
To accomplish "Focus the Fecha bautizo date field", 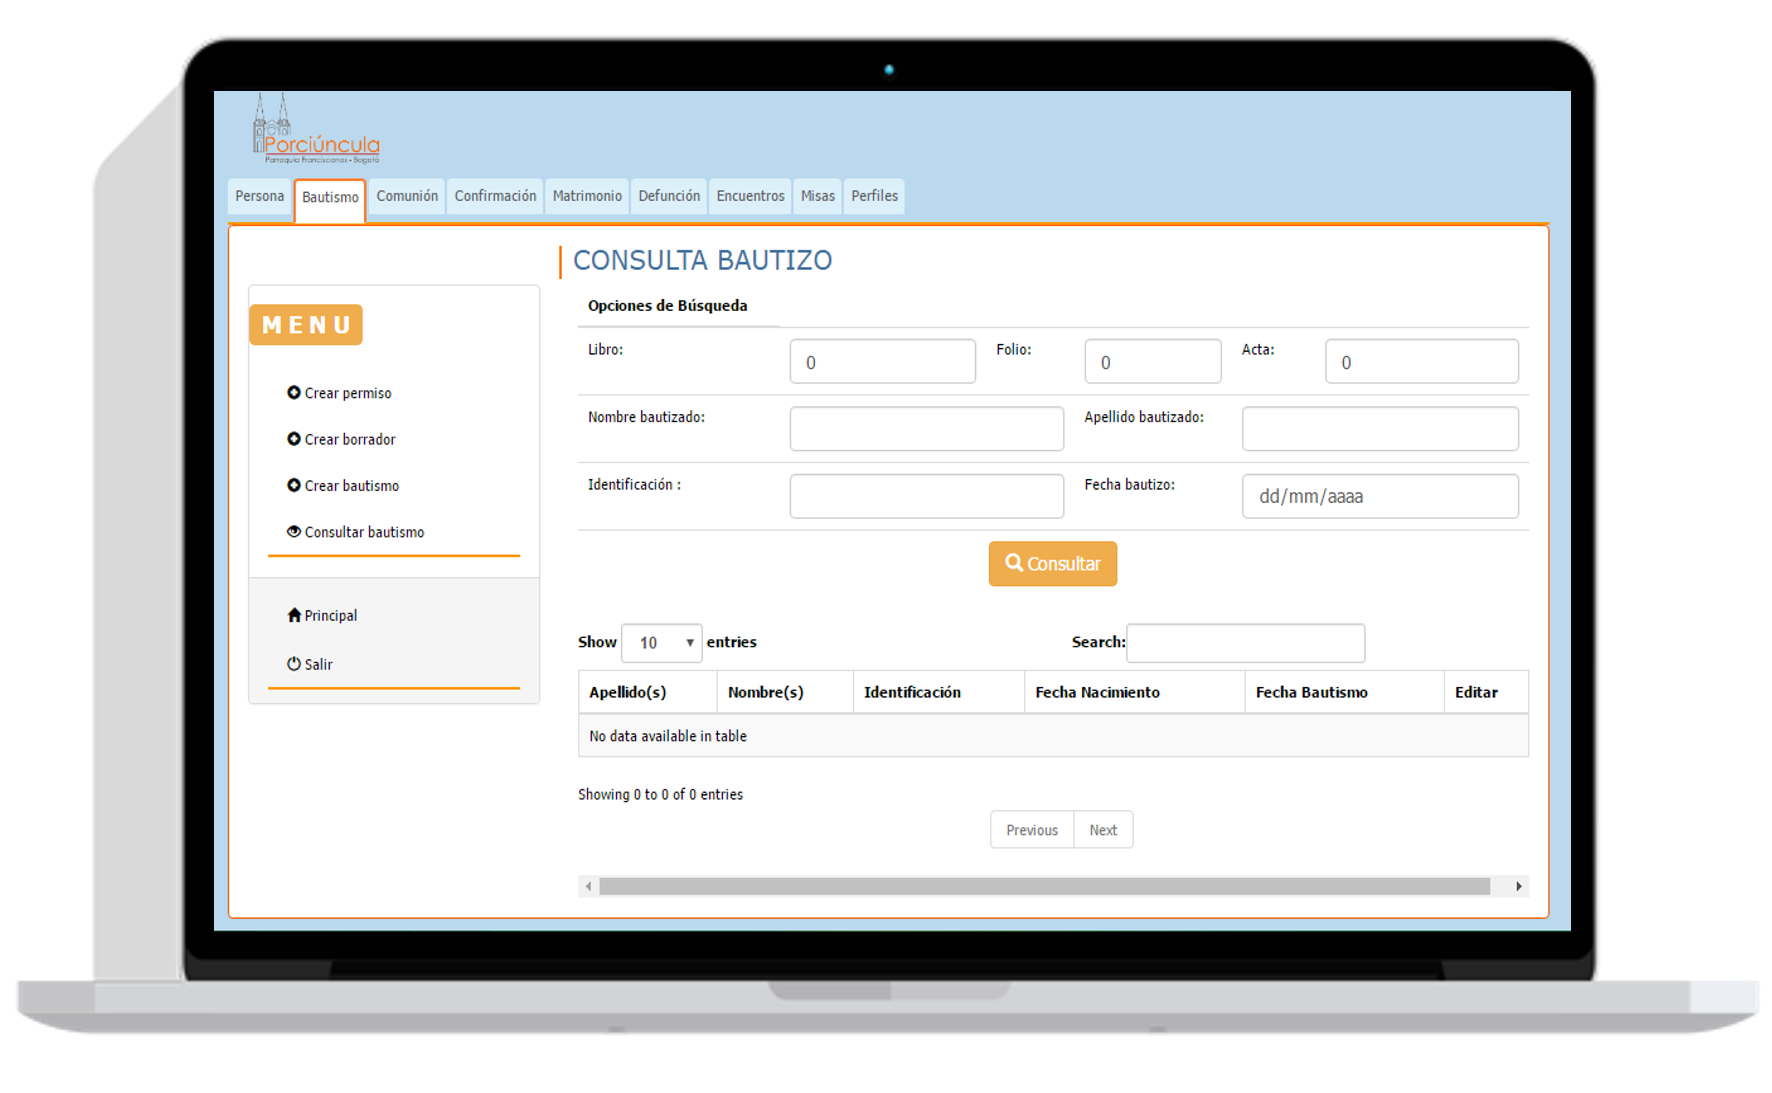I will point(1379,496).
